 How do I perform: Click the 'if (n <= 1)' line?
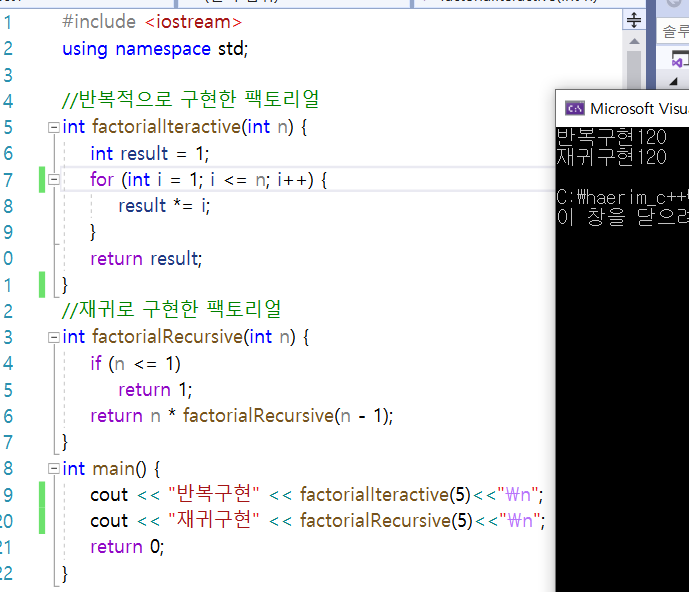135,364
